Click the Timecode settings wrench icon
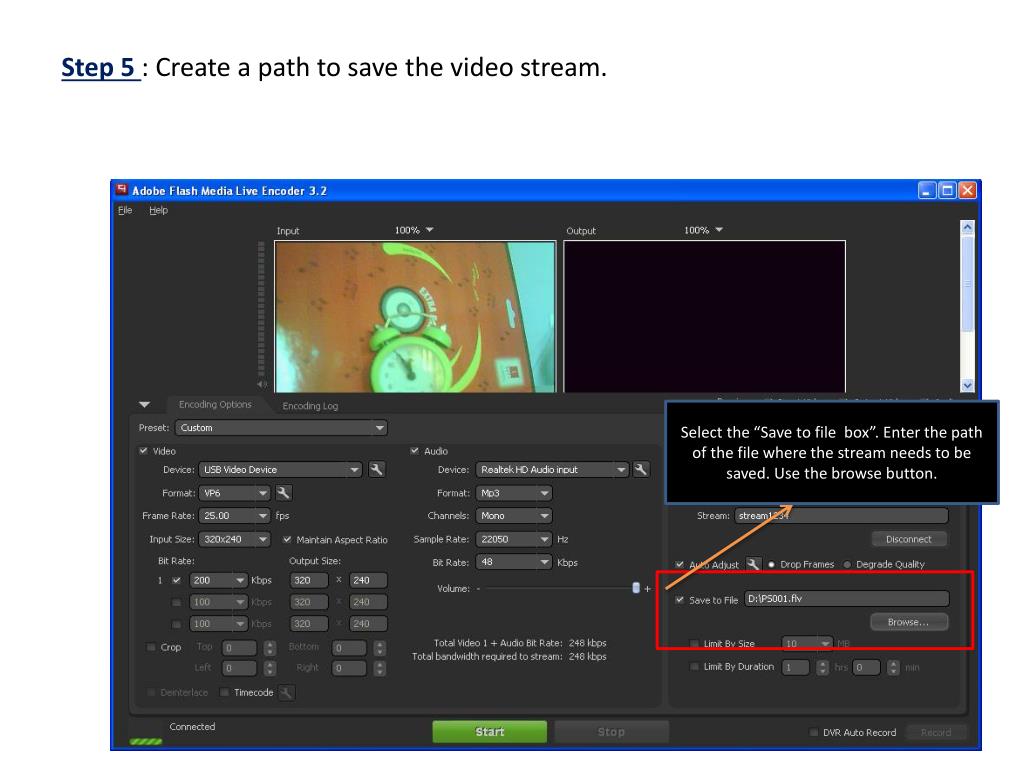This screenshot has height=768, width=1024. click(287, 692)
